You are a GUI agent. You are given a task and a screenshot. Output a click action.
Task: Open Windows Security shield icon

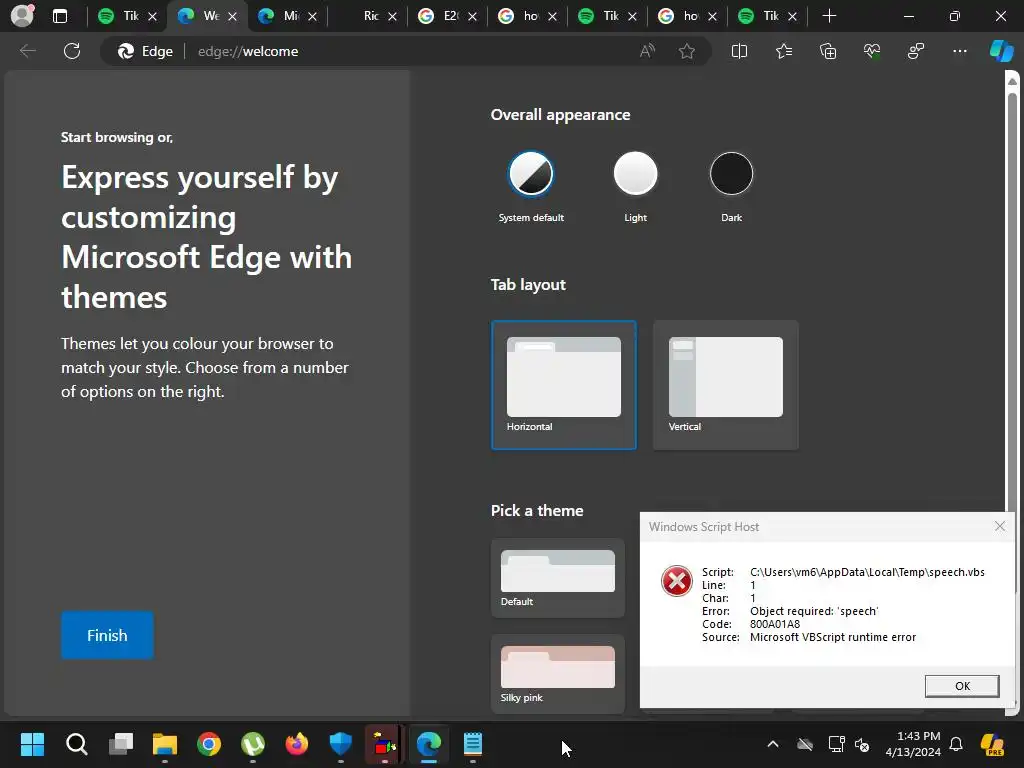[341, 744]
